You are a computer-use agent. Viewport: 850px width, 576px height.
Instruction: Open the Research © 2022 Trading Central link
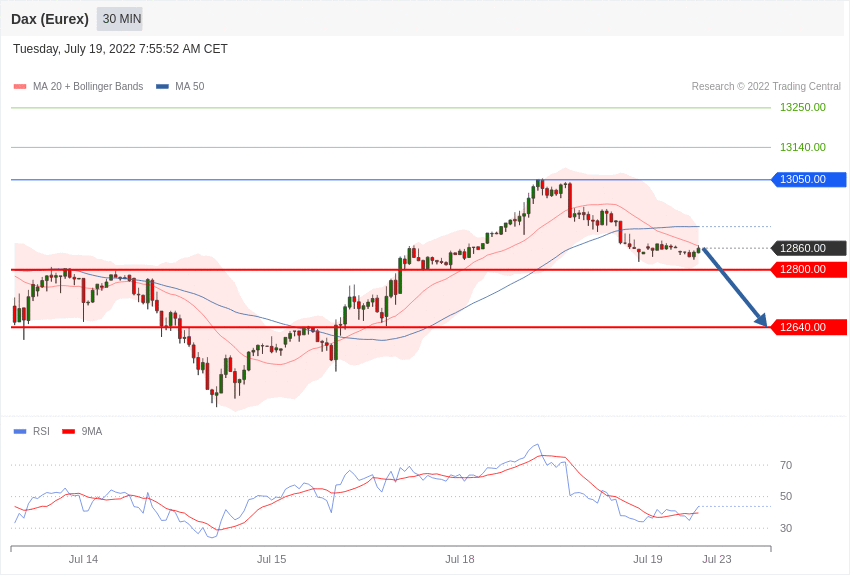766,87
